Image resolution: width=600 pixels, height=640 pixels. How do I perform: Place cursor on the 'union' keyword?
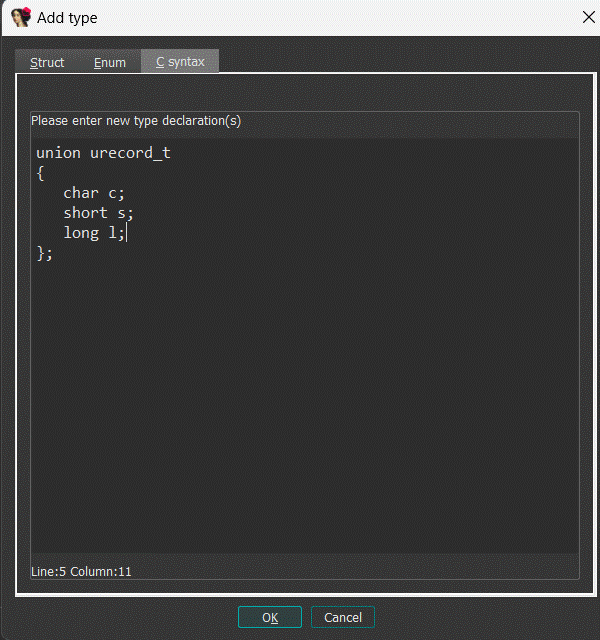pyautogui.click(x=58, y=153)
